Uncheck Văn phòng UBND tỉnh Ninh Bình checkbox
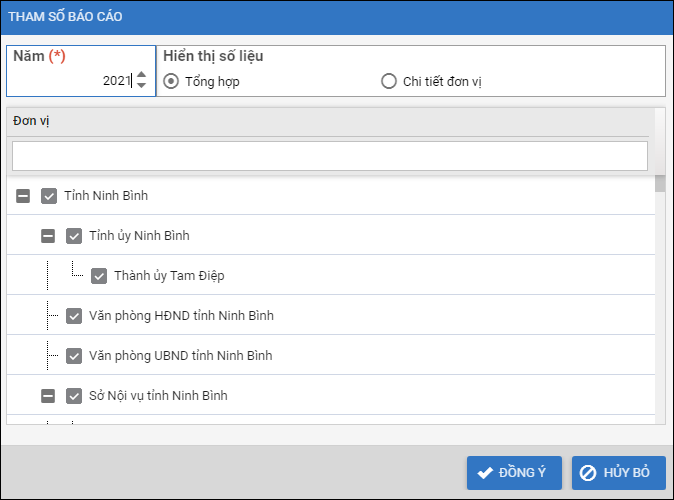This screenshot has height=500, width=674. coord(74,356)
